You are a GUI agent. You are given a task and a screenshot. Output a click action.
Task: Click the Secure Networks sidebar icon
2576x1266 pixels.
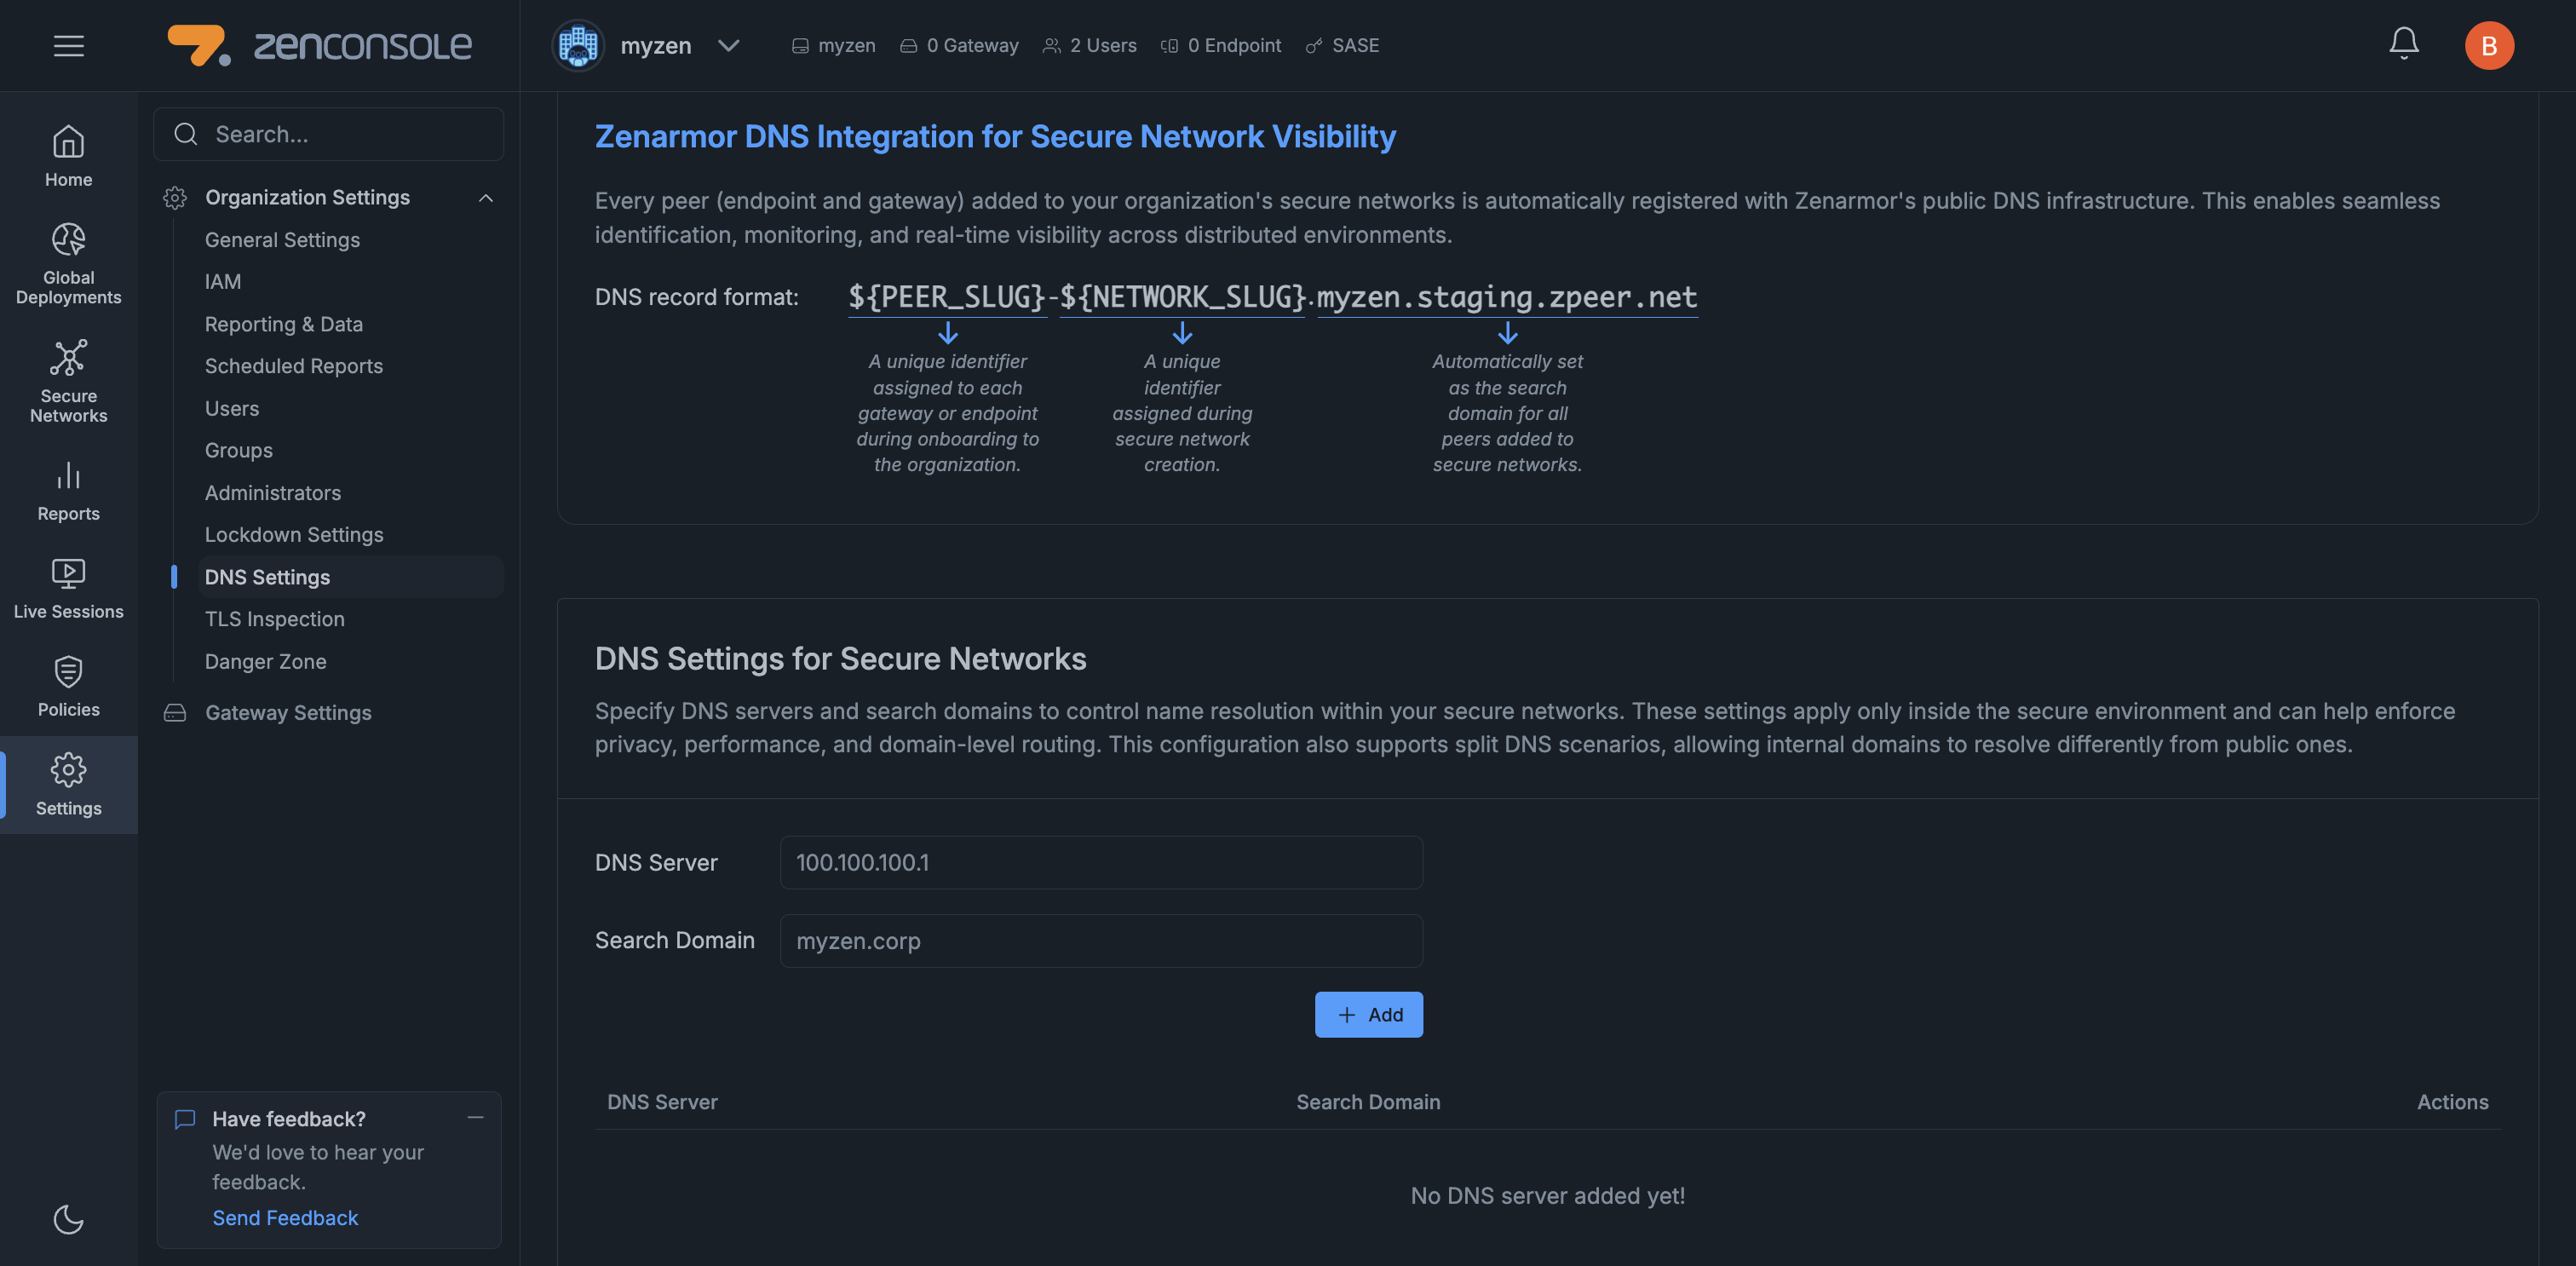click(68, 380)
